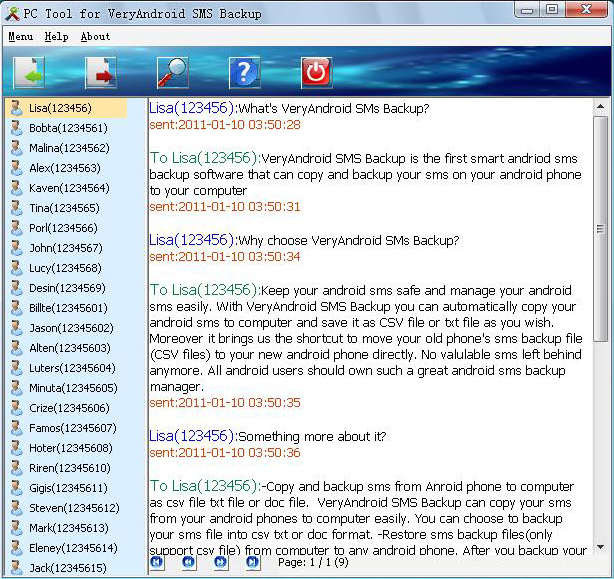Click the red power exit icon
Screen dimensions: 614x579
tap(317, 73)
